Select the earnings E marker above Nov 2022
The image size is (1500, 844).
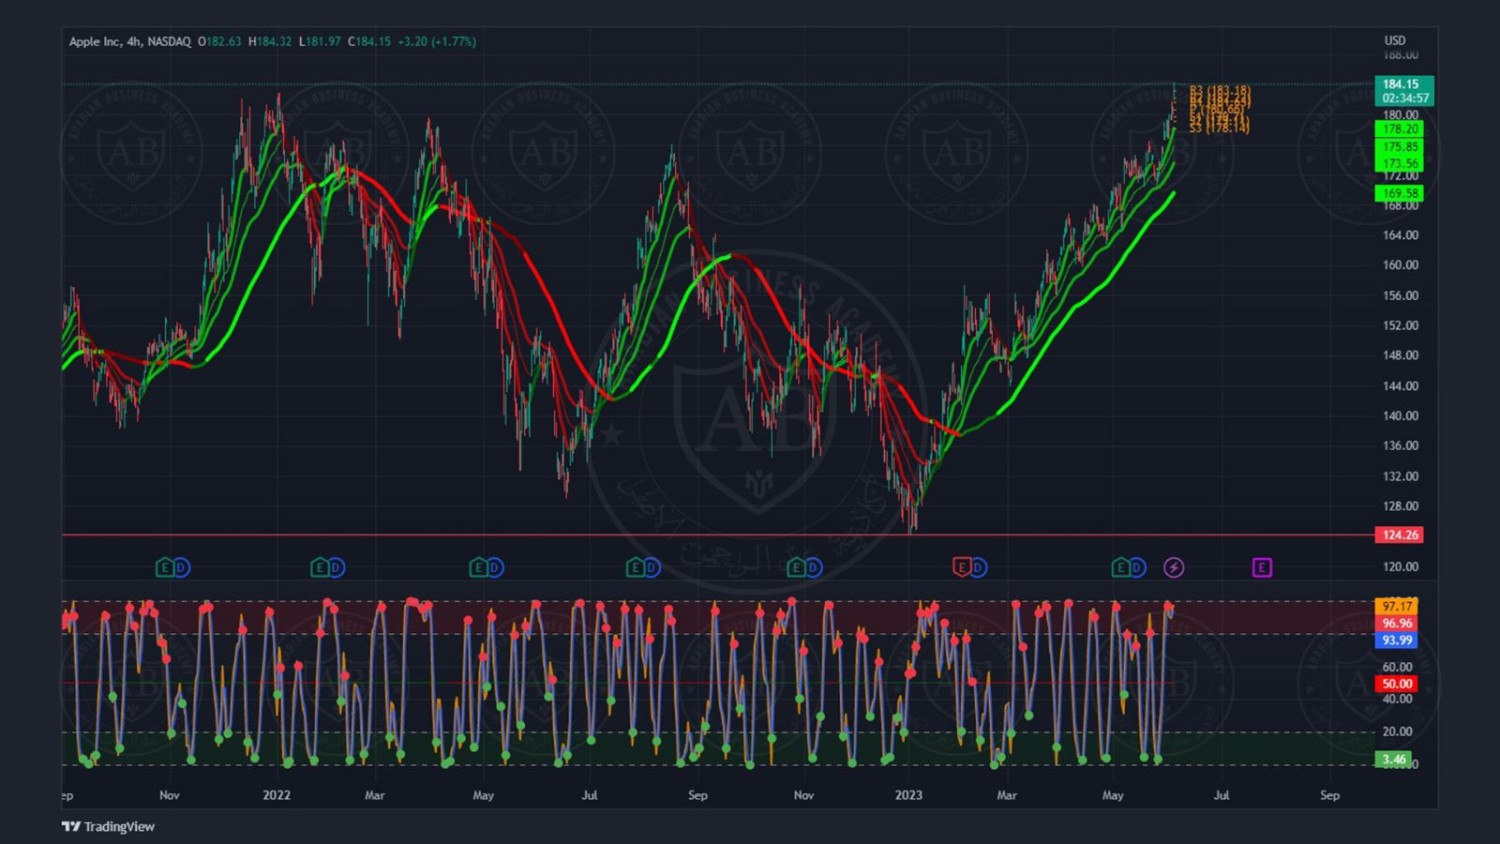[x=796, y=568]
